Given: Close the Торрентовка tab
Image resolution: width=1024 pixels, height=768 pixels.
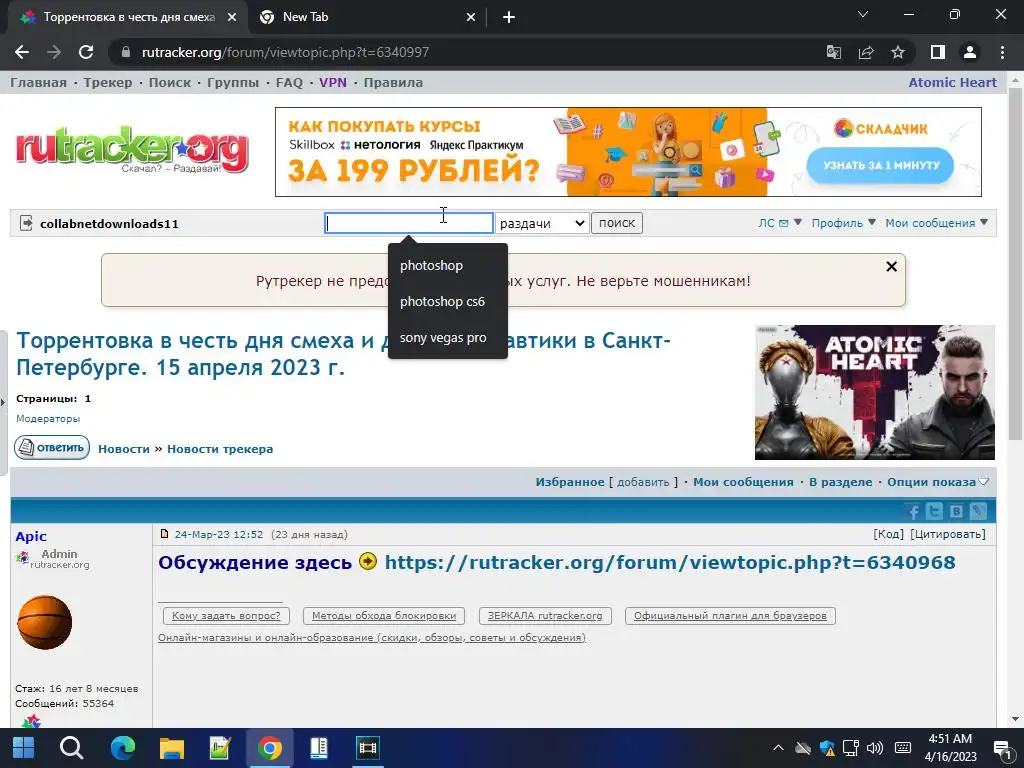Looking at the screenshot, I should pos(232,17).
